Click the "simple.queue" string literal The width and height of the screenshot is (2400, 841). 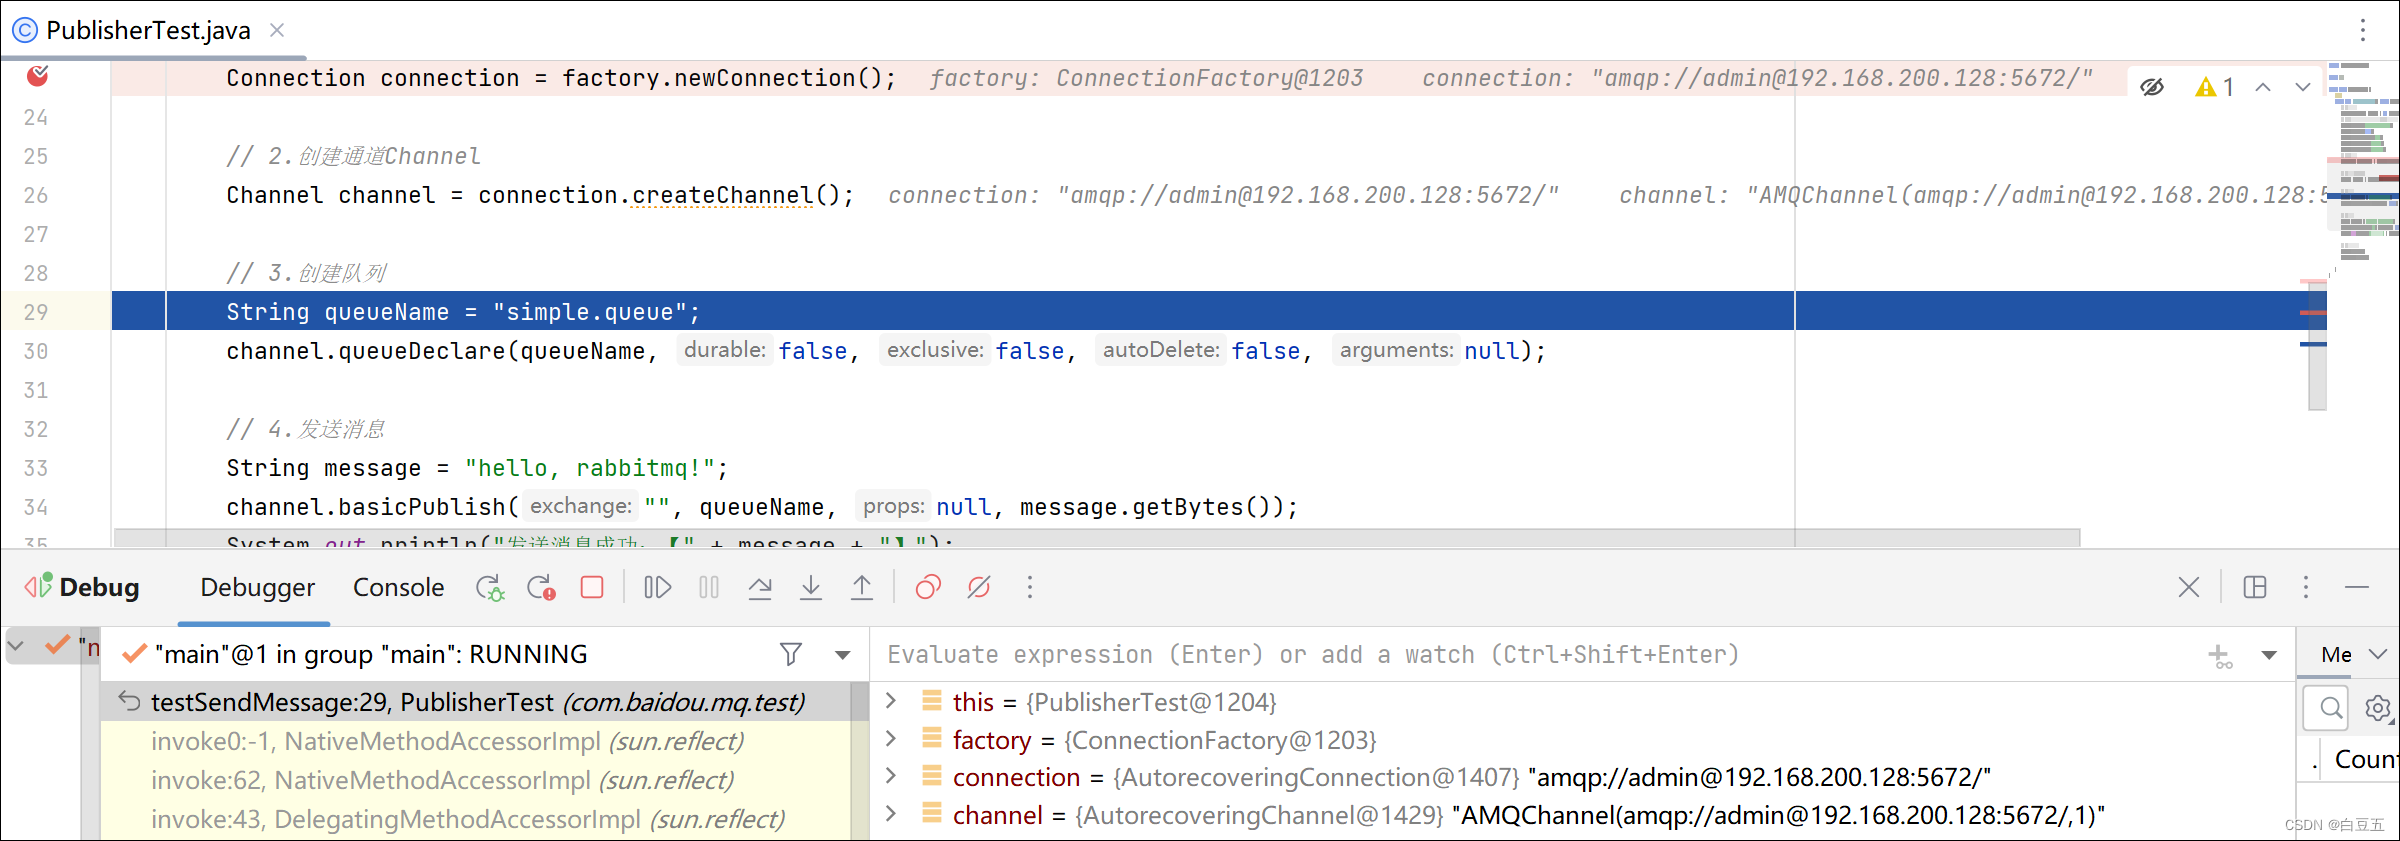[589, 312]
